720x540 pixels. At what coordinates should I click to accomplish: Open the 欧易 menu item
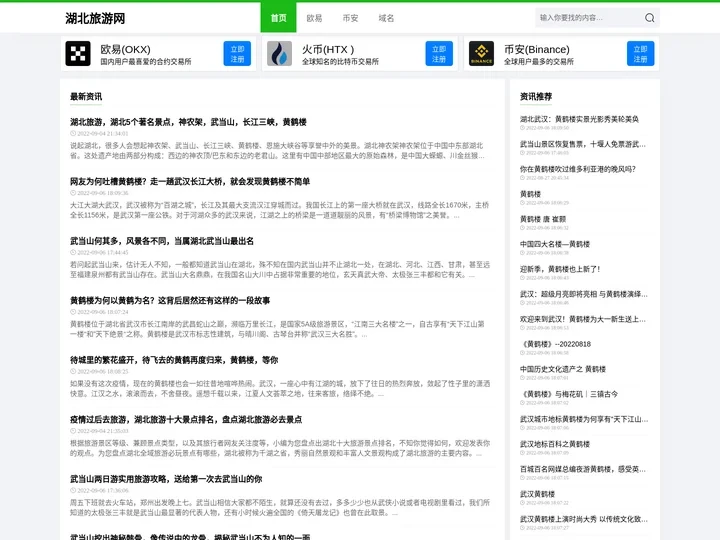[x=314, y=18]
